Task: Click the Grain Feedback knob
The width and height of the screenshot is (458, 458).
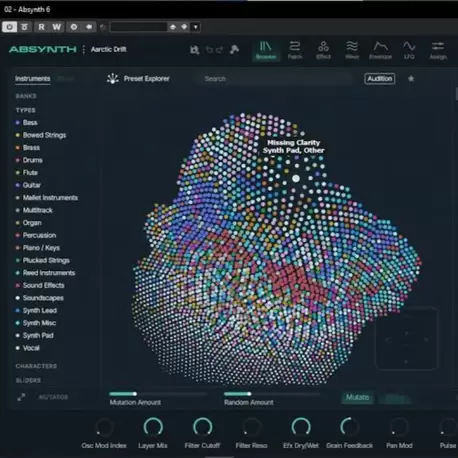Action: click(x=350, y=427)
